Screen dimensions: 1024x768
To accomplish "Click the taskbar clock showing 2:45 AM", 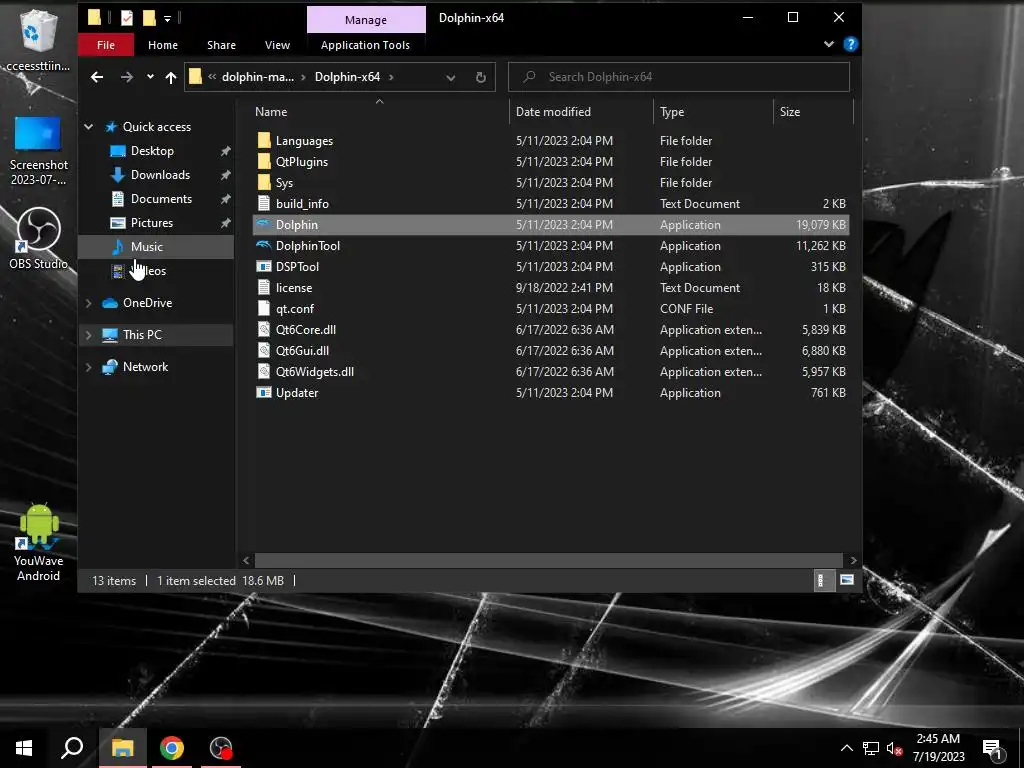I will click(x=938, y=748).
